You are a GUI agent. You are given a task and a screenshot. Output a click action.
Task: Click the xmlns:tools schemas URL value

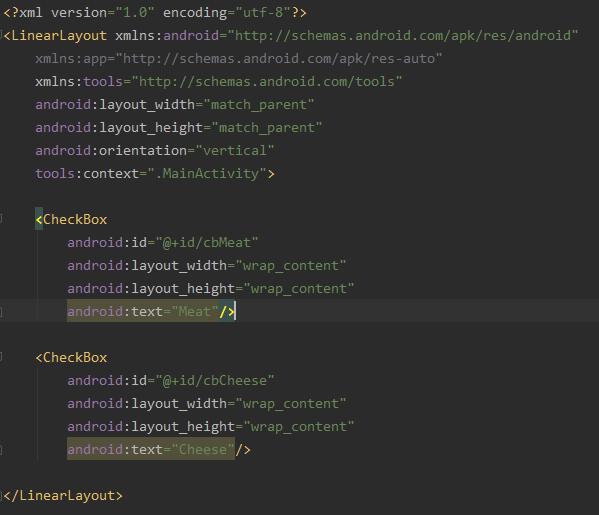[267, 81]
